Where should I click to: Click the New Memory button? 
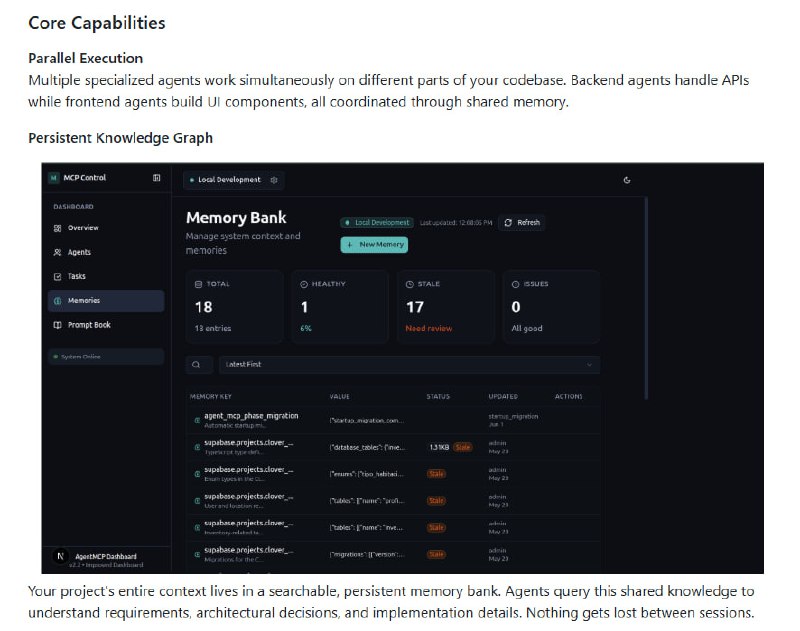(x=373, y=244)
